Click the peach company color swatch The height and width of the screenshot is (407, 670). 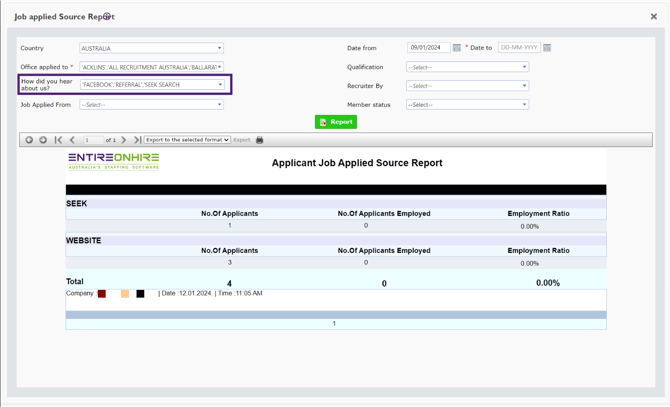tap(125, 294)
